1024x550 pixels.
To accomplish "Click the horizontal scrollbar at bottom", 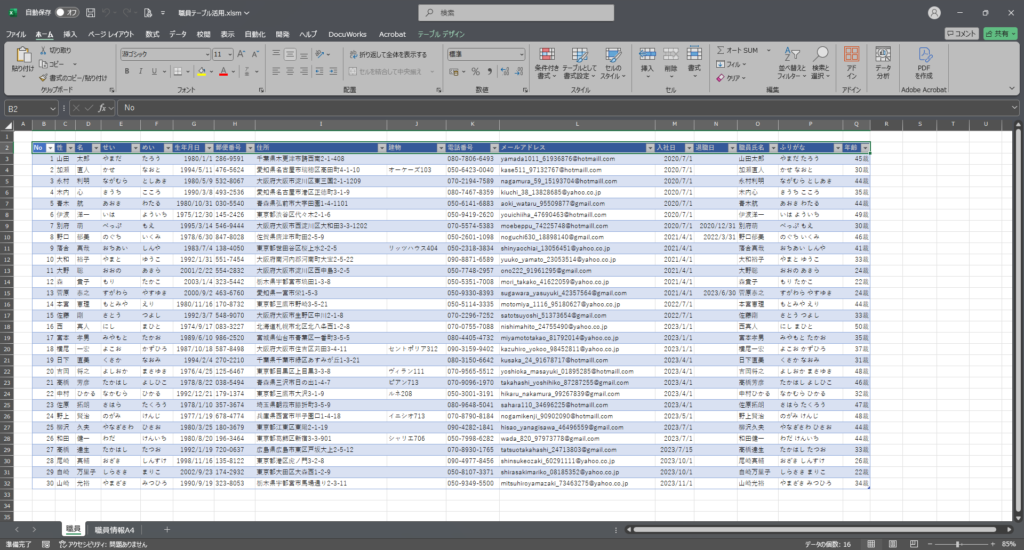I will click(x=815, y=530).
